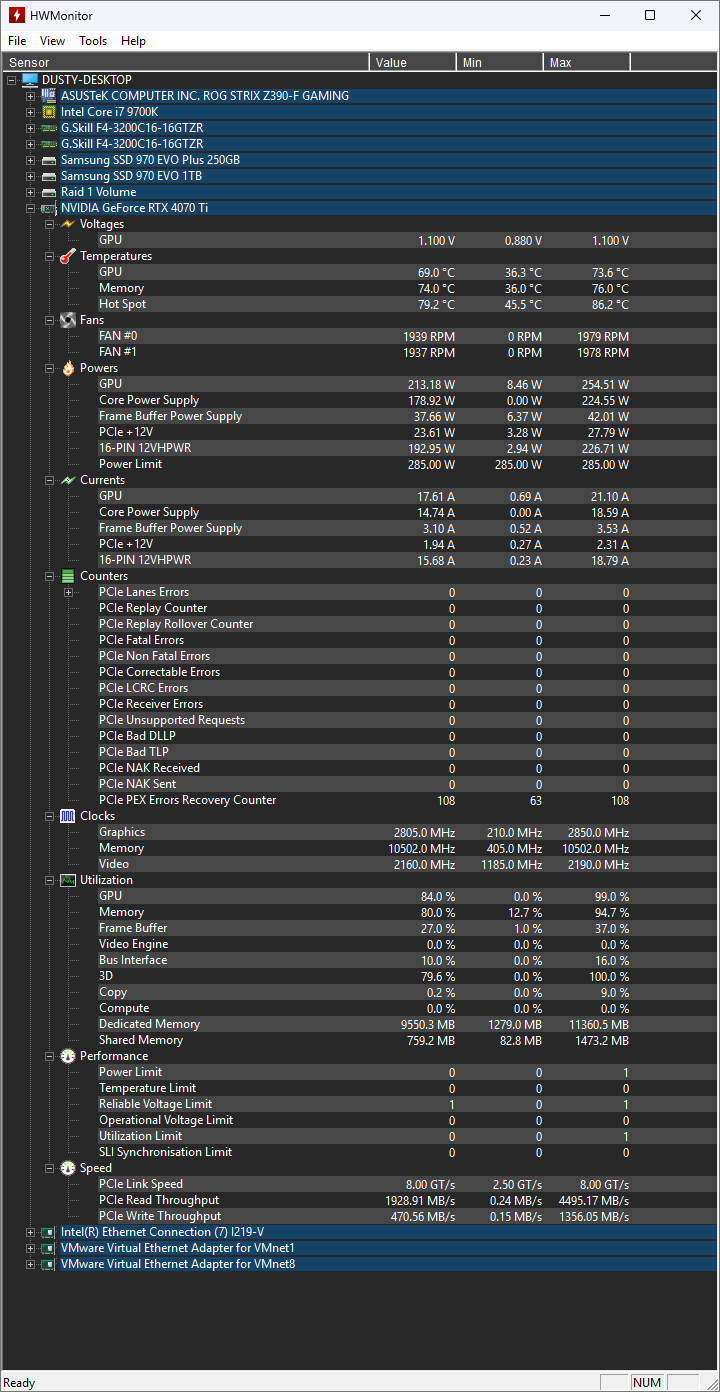Expand the Samsung SSD 970 EVO 1TB node
This screenshot has height=1392, width=720.
point(31,176)
